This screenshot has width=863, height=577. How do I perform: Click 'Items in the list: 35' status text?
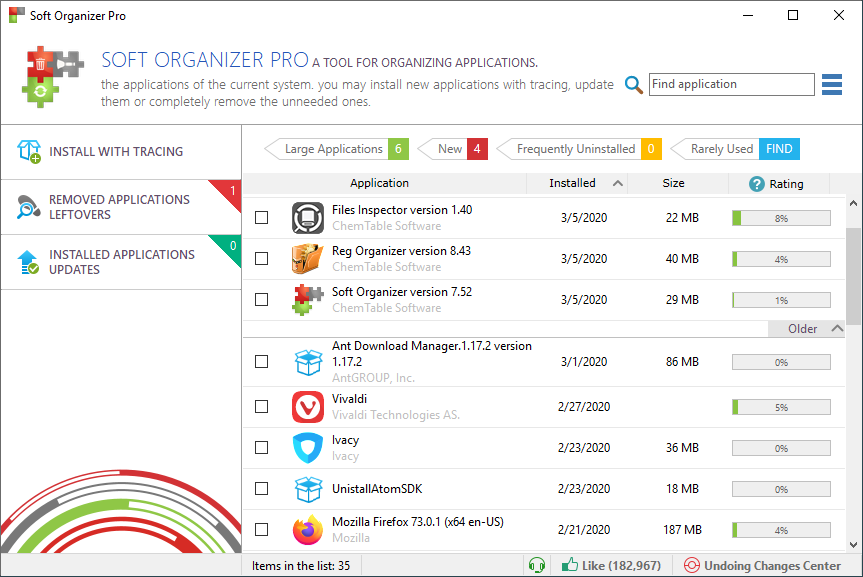click(301, 566)
